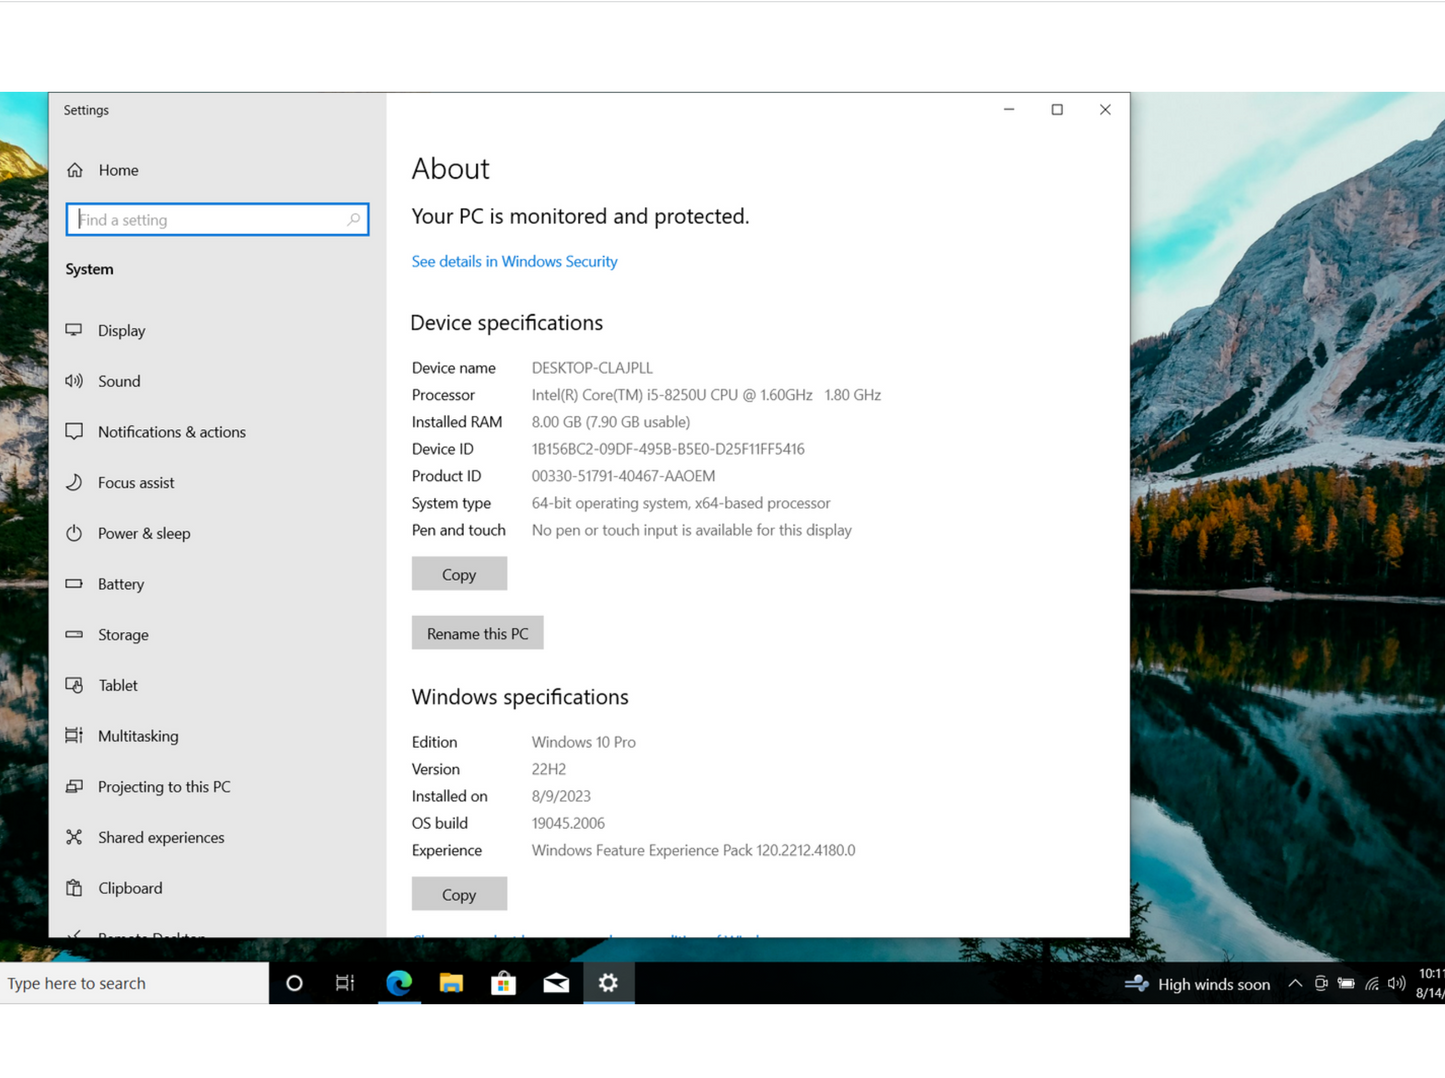
Task: Open Power & sleep settings
Action: 143,533
